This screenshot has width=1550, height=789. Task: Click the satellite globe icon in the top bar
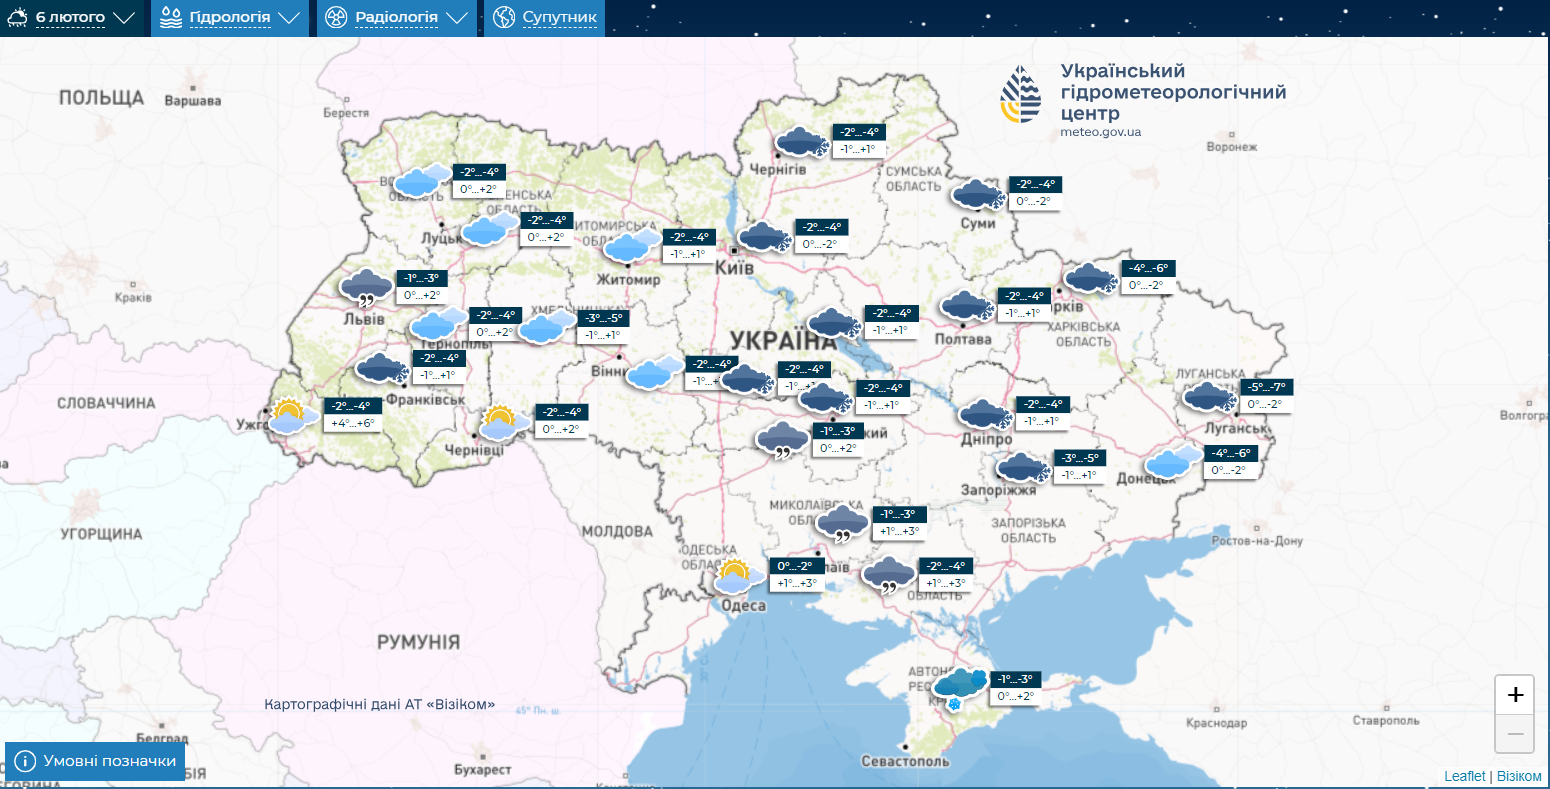506,17
